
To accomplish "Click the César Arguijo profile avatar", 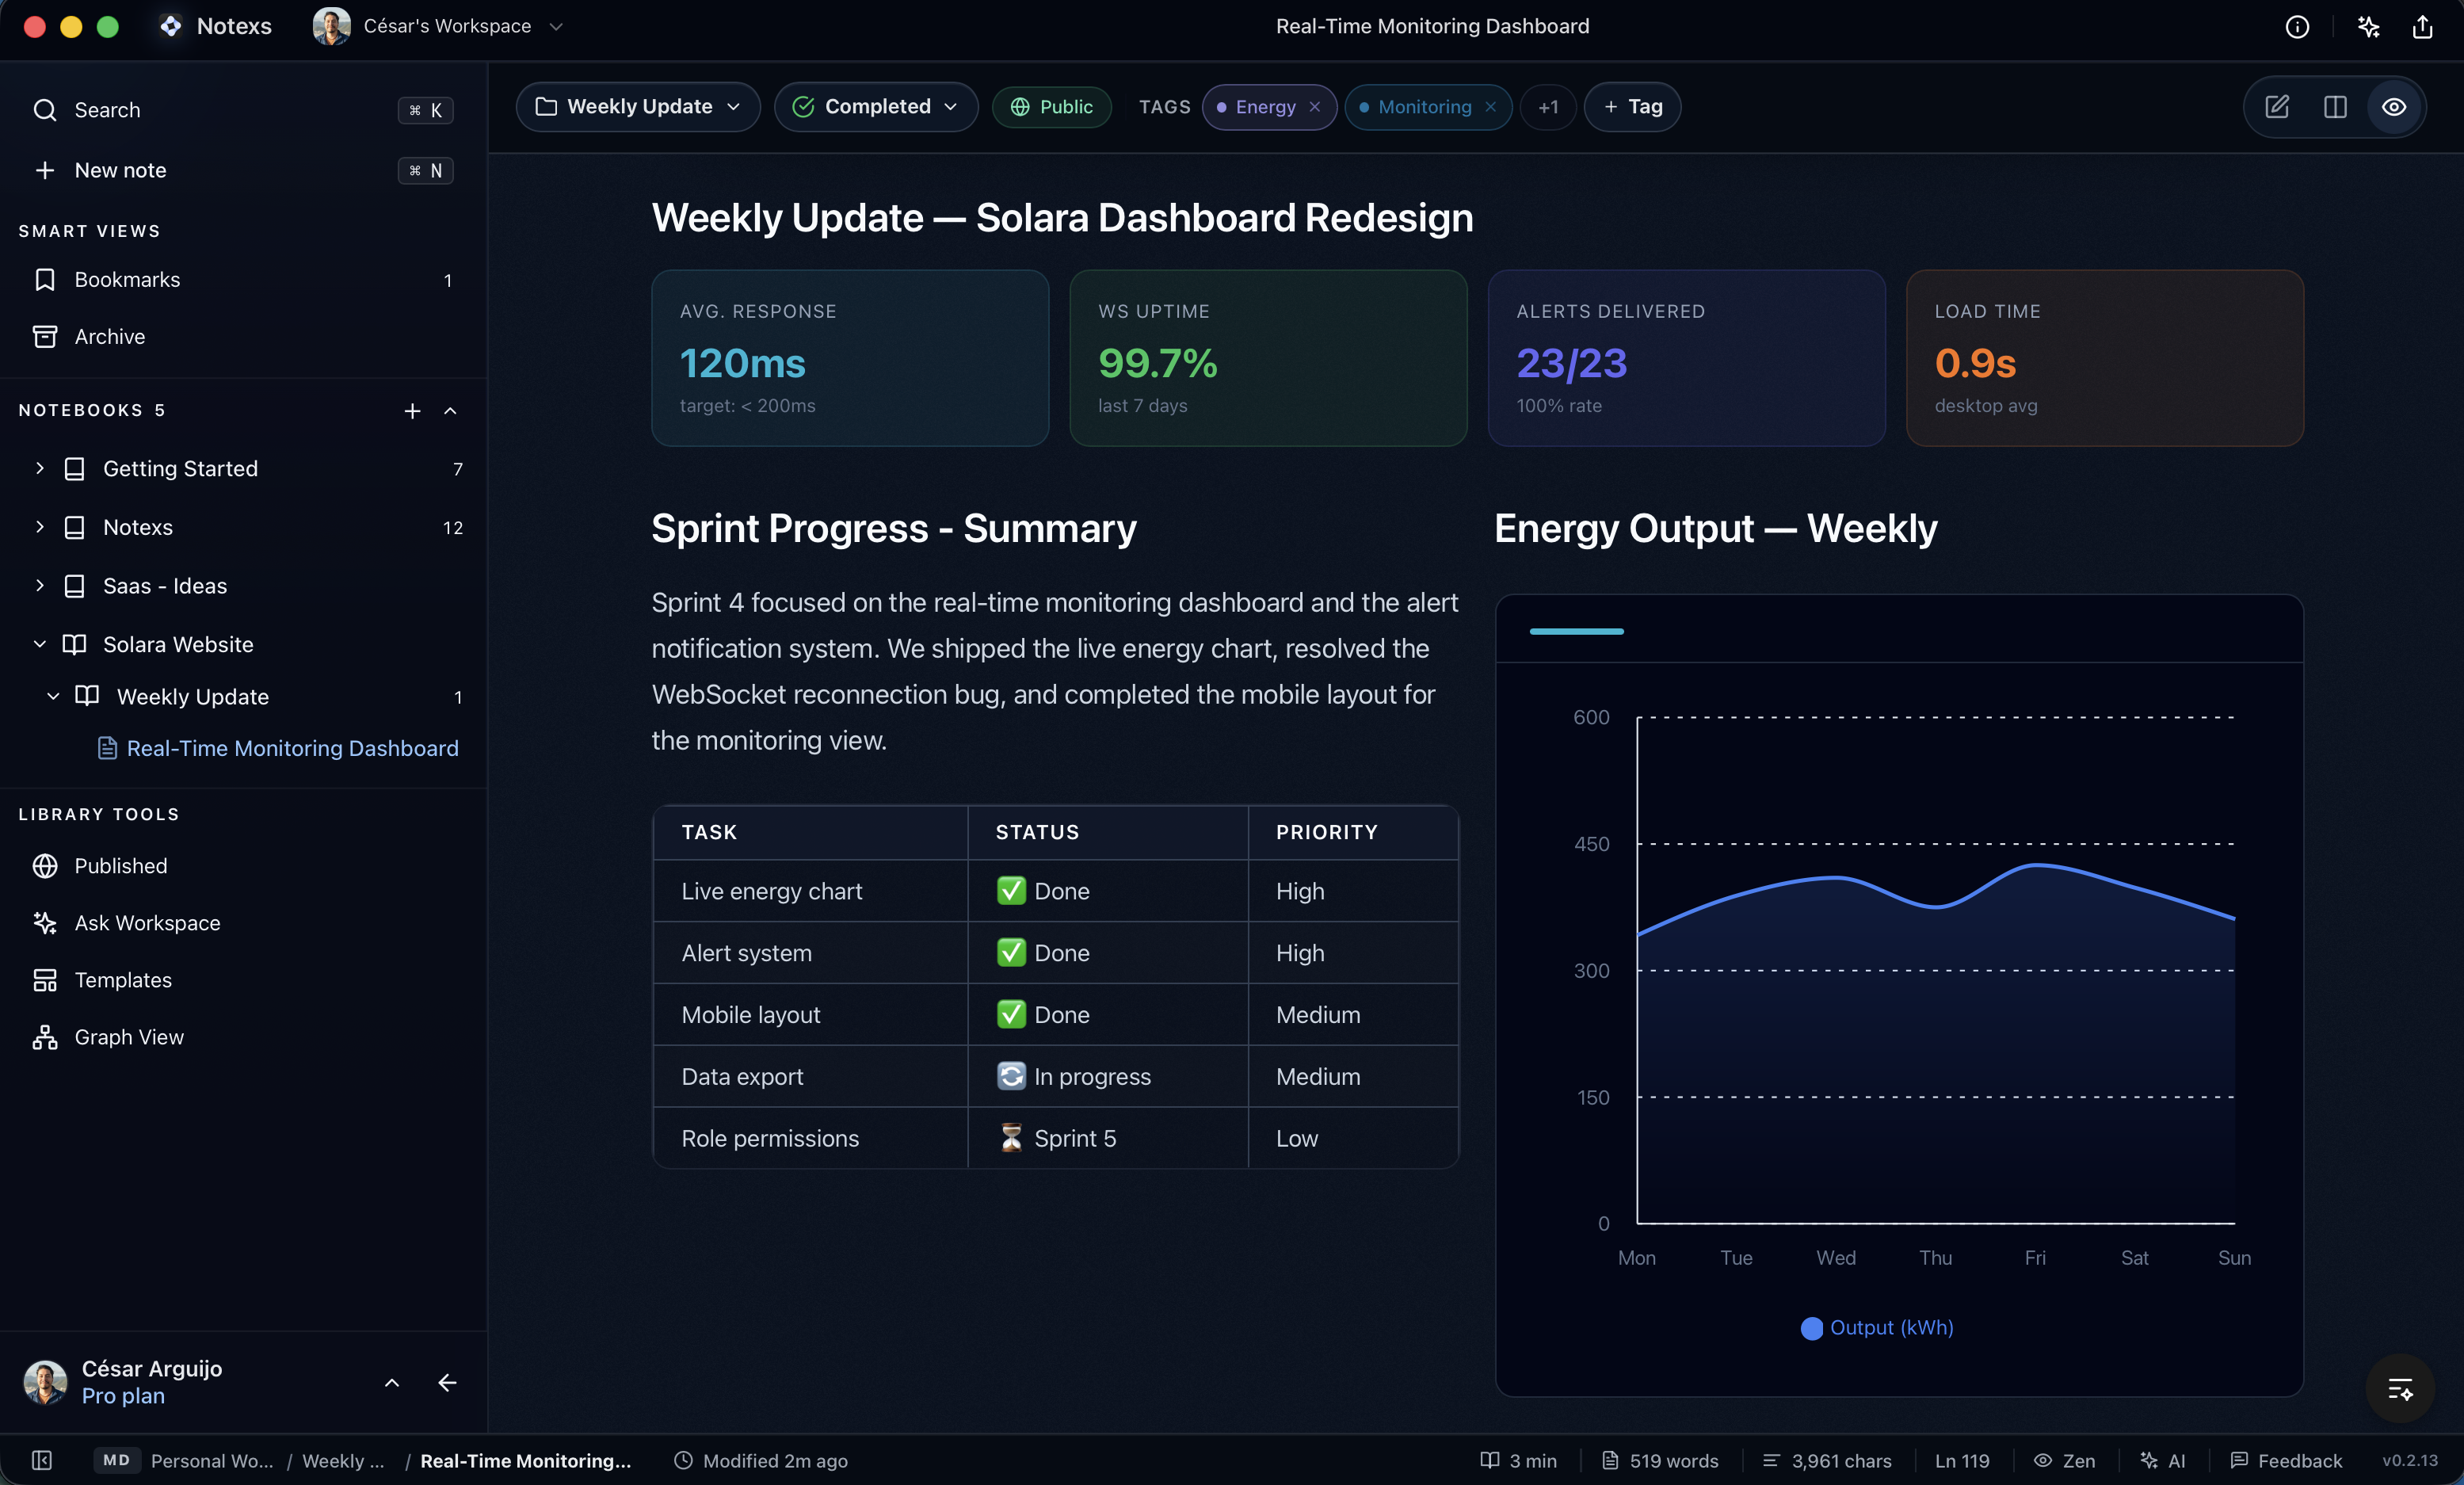I will (x=45, y=1383).
